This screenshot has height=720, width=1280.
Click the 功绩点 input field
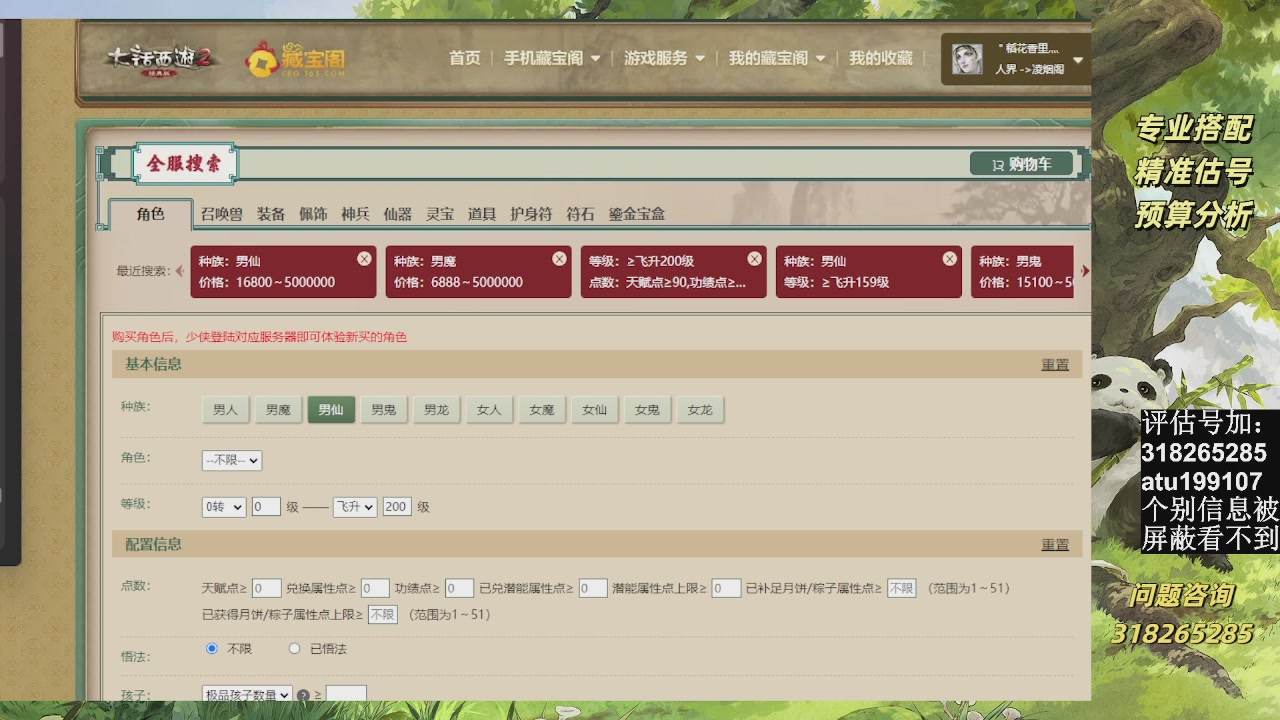click(458, 588)
